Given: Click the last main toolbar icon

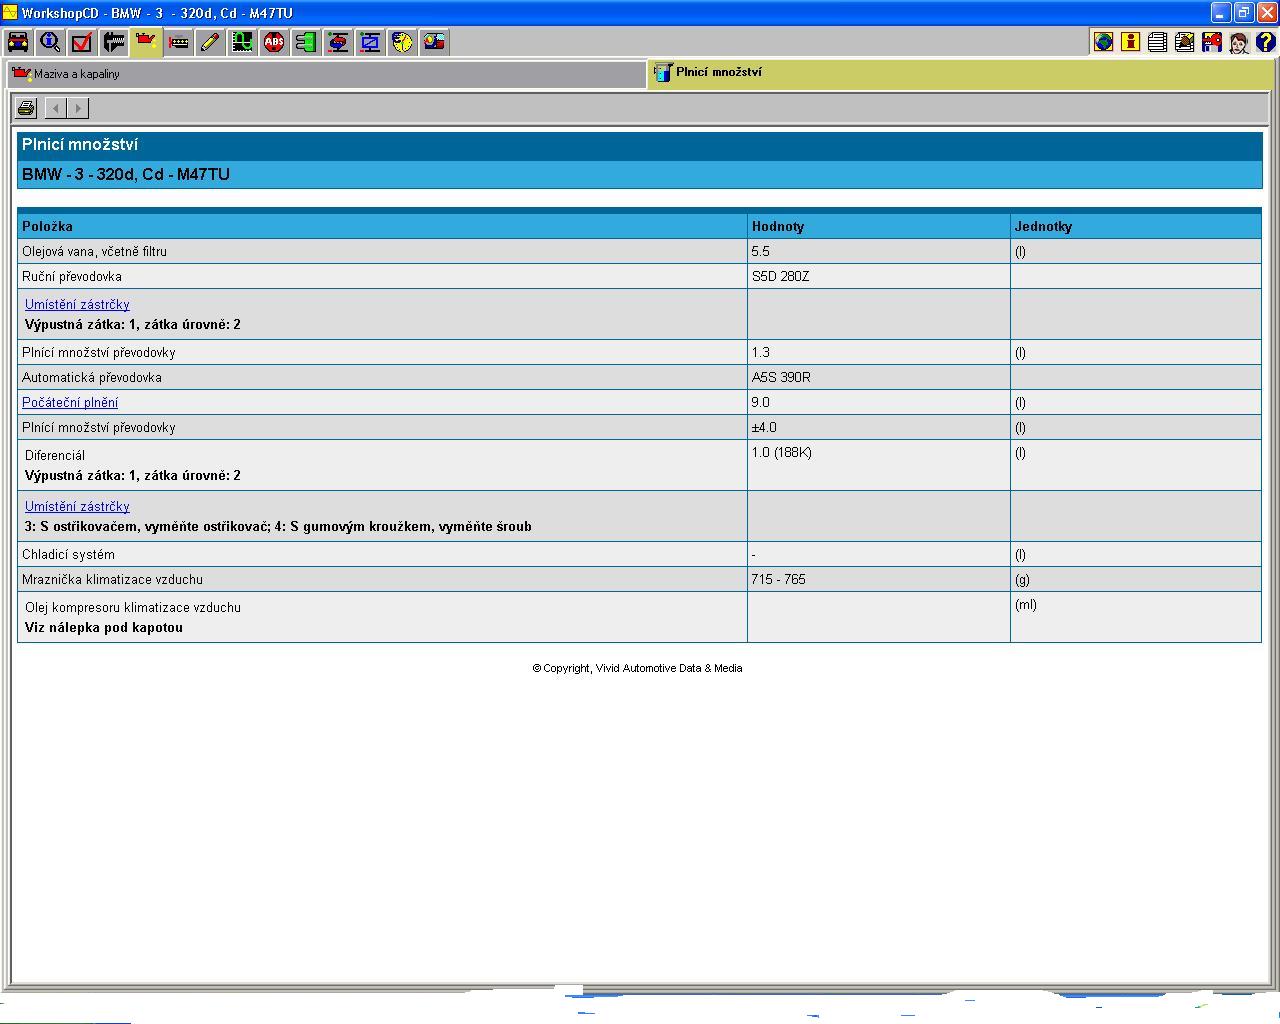Looking at the screenshot, I should [x=434, y=42].
